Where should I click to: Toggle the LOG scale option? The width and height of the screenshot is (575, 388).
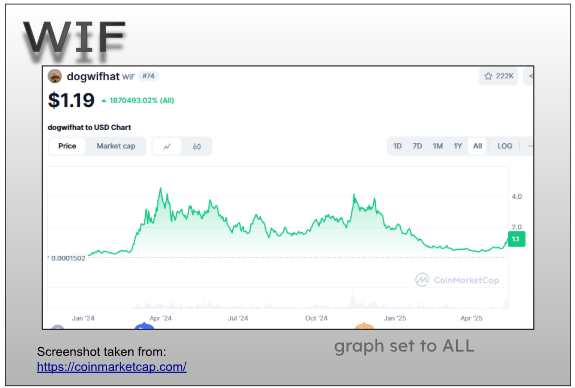coord(505,146)
